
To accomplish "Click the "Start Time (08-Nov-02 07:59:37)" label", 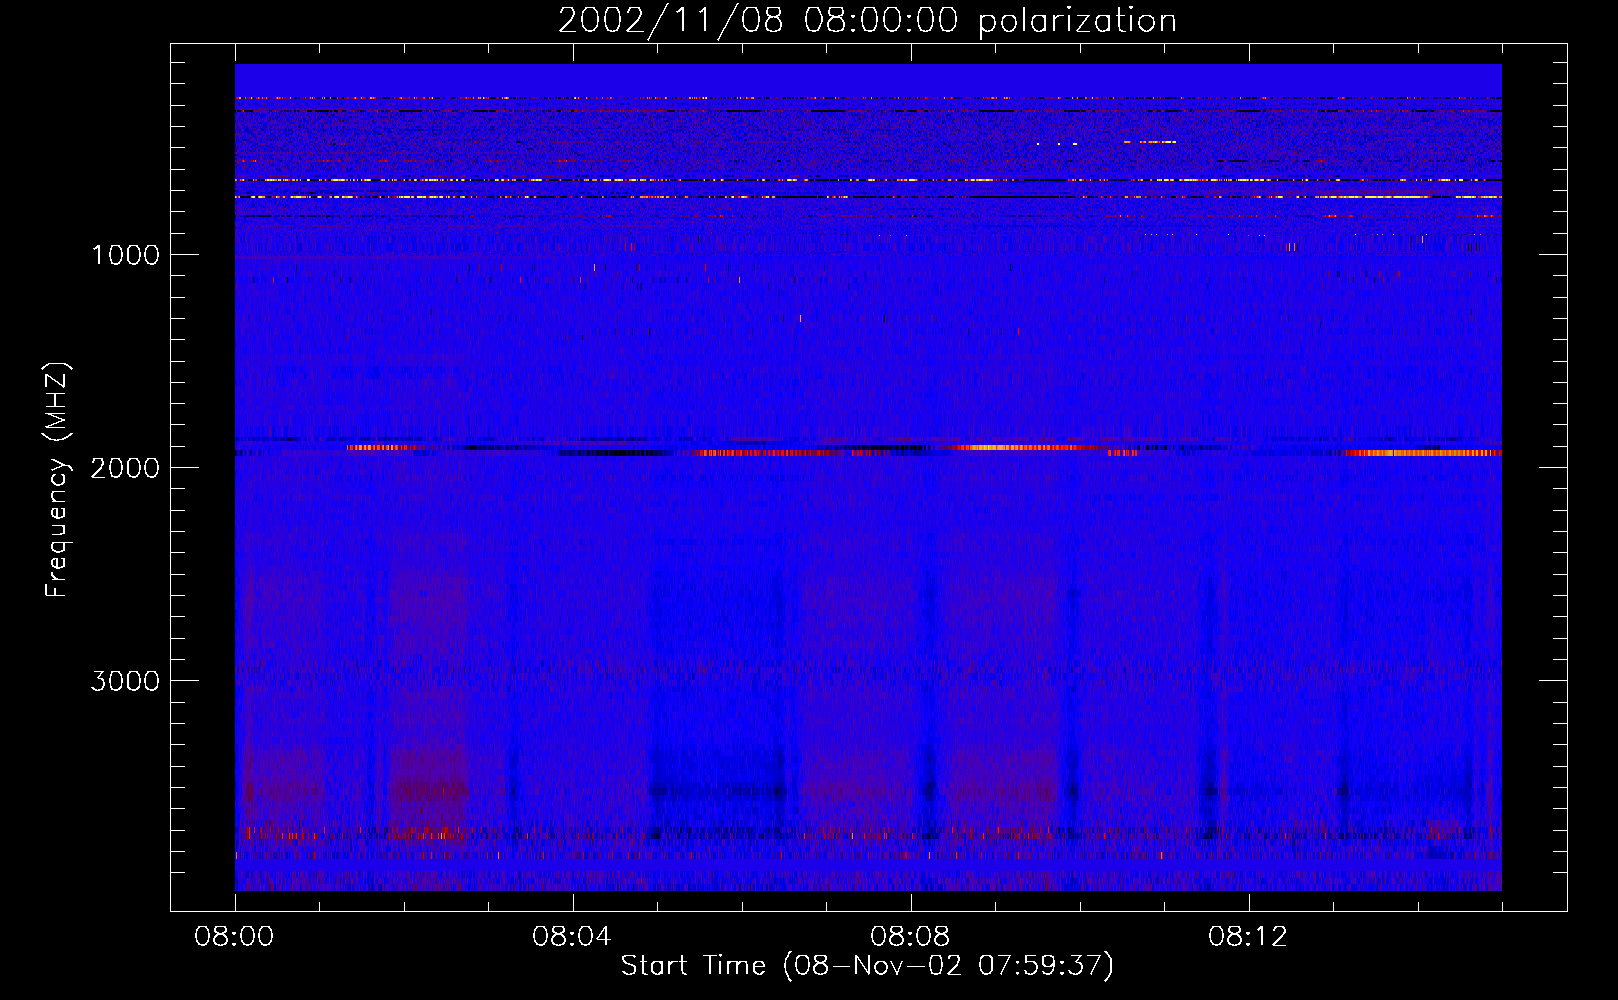I will coord(867,966).
